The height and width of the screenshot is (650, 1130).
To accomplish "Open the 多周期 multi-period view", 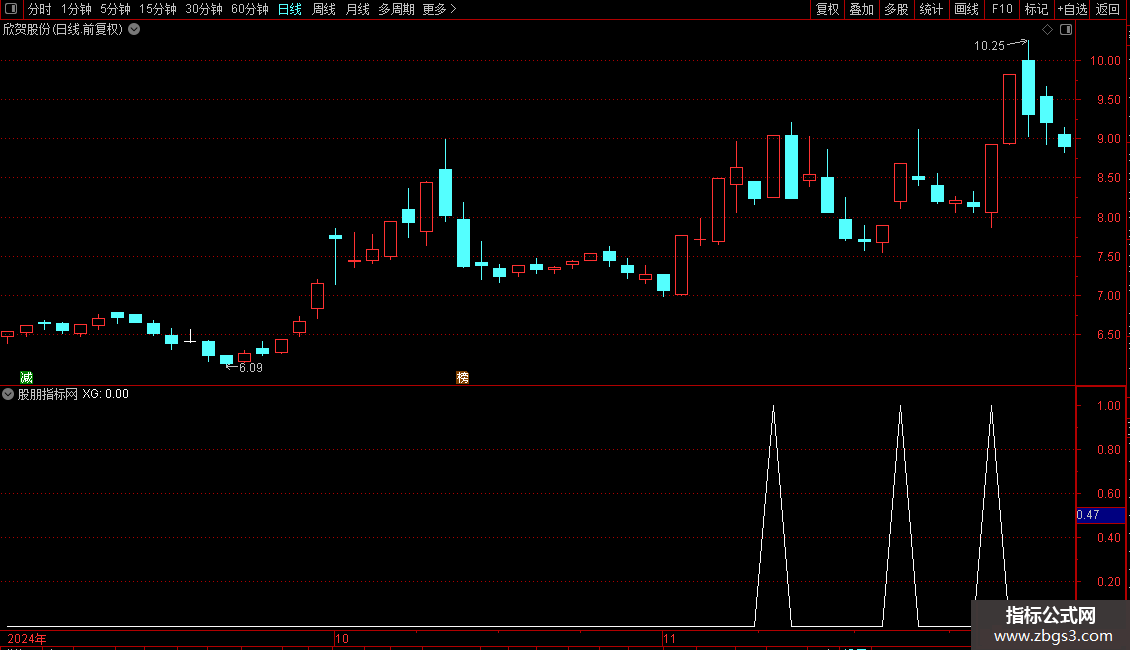I will tap(396, 9).
